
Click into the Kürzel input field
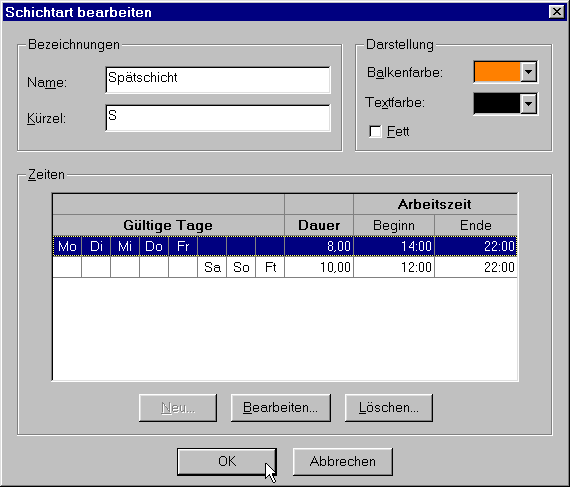pyautogui.click(x=218, y=118)
